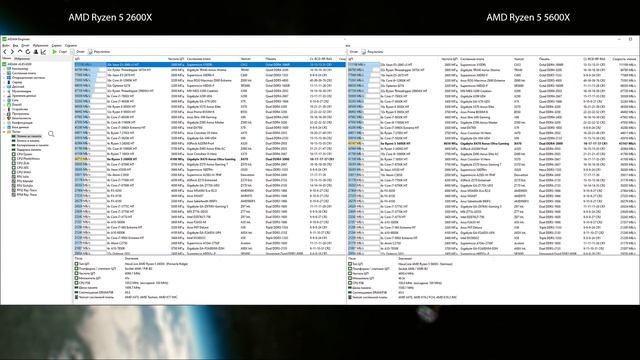Expand the Хранение данных tree node
This screenshot has height=360, width=640.
pos(4,96)
